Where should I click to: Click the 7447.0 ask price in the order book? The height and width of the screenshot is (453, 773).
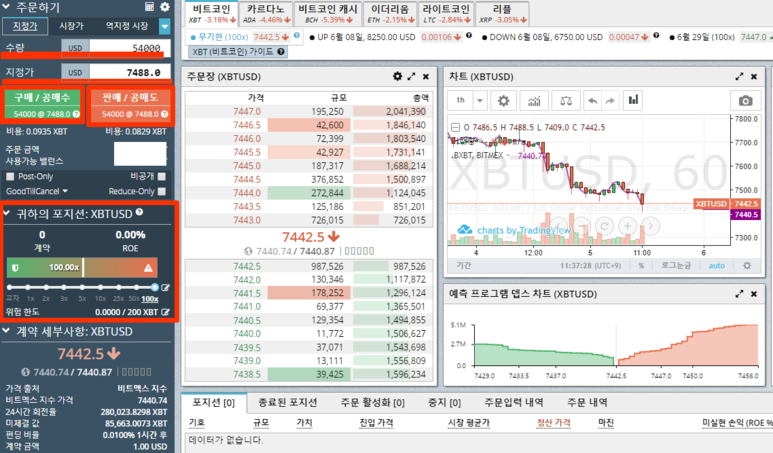coord(247,111)
